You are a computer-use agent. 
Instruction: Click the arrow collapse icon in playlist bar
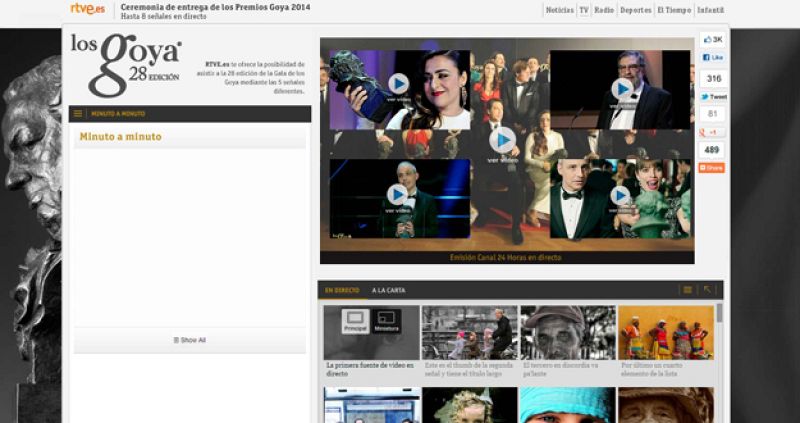(x=707, y=290)
